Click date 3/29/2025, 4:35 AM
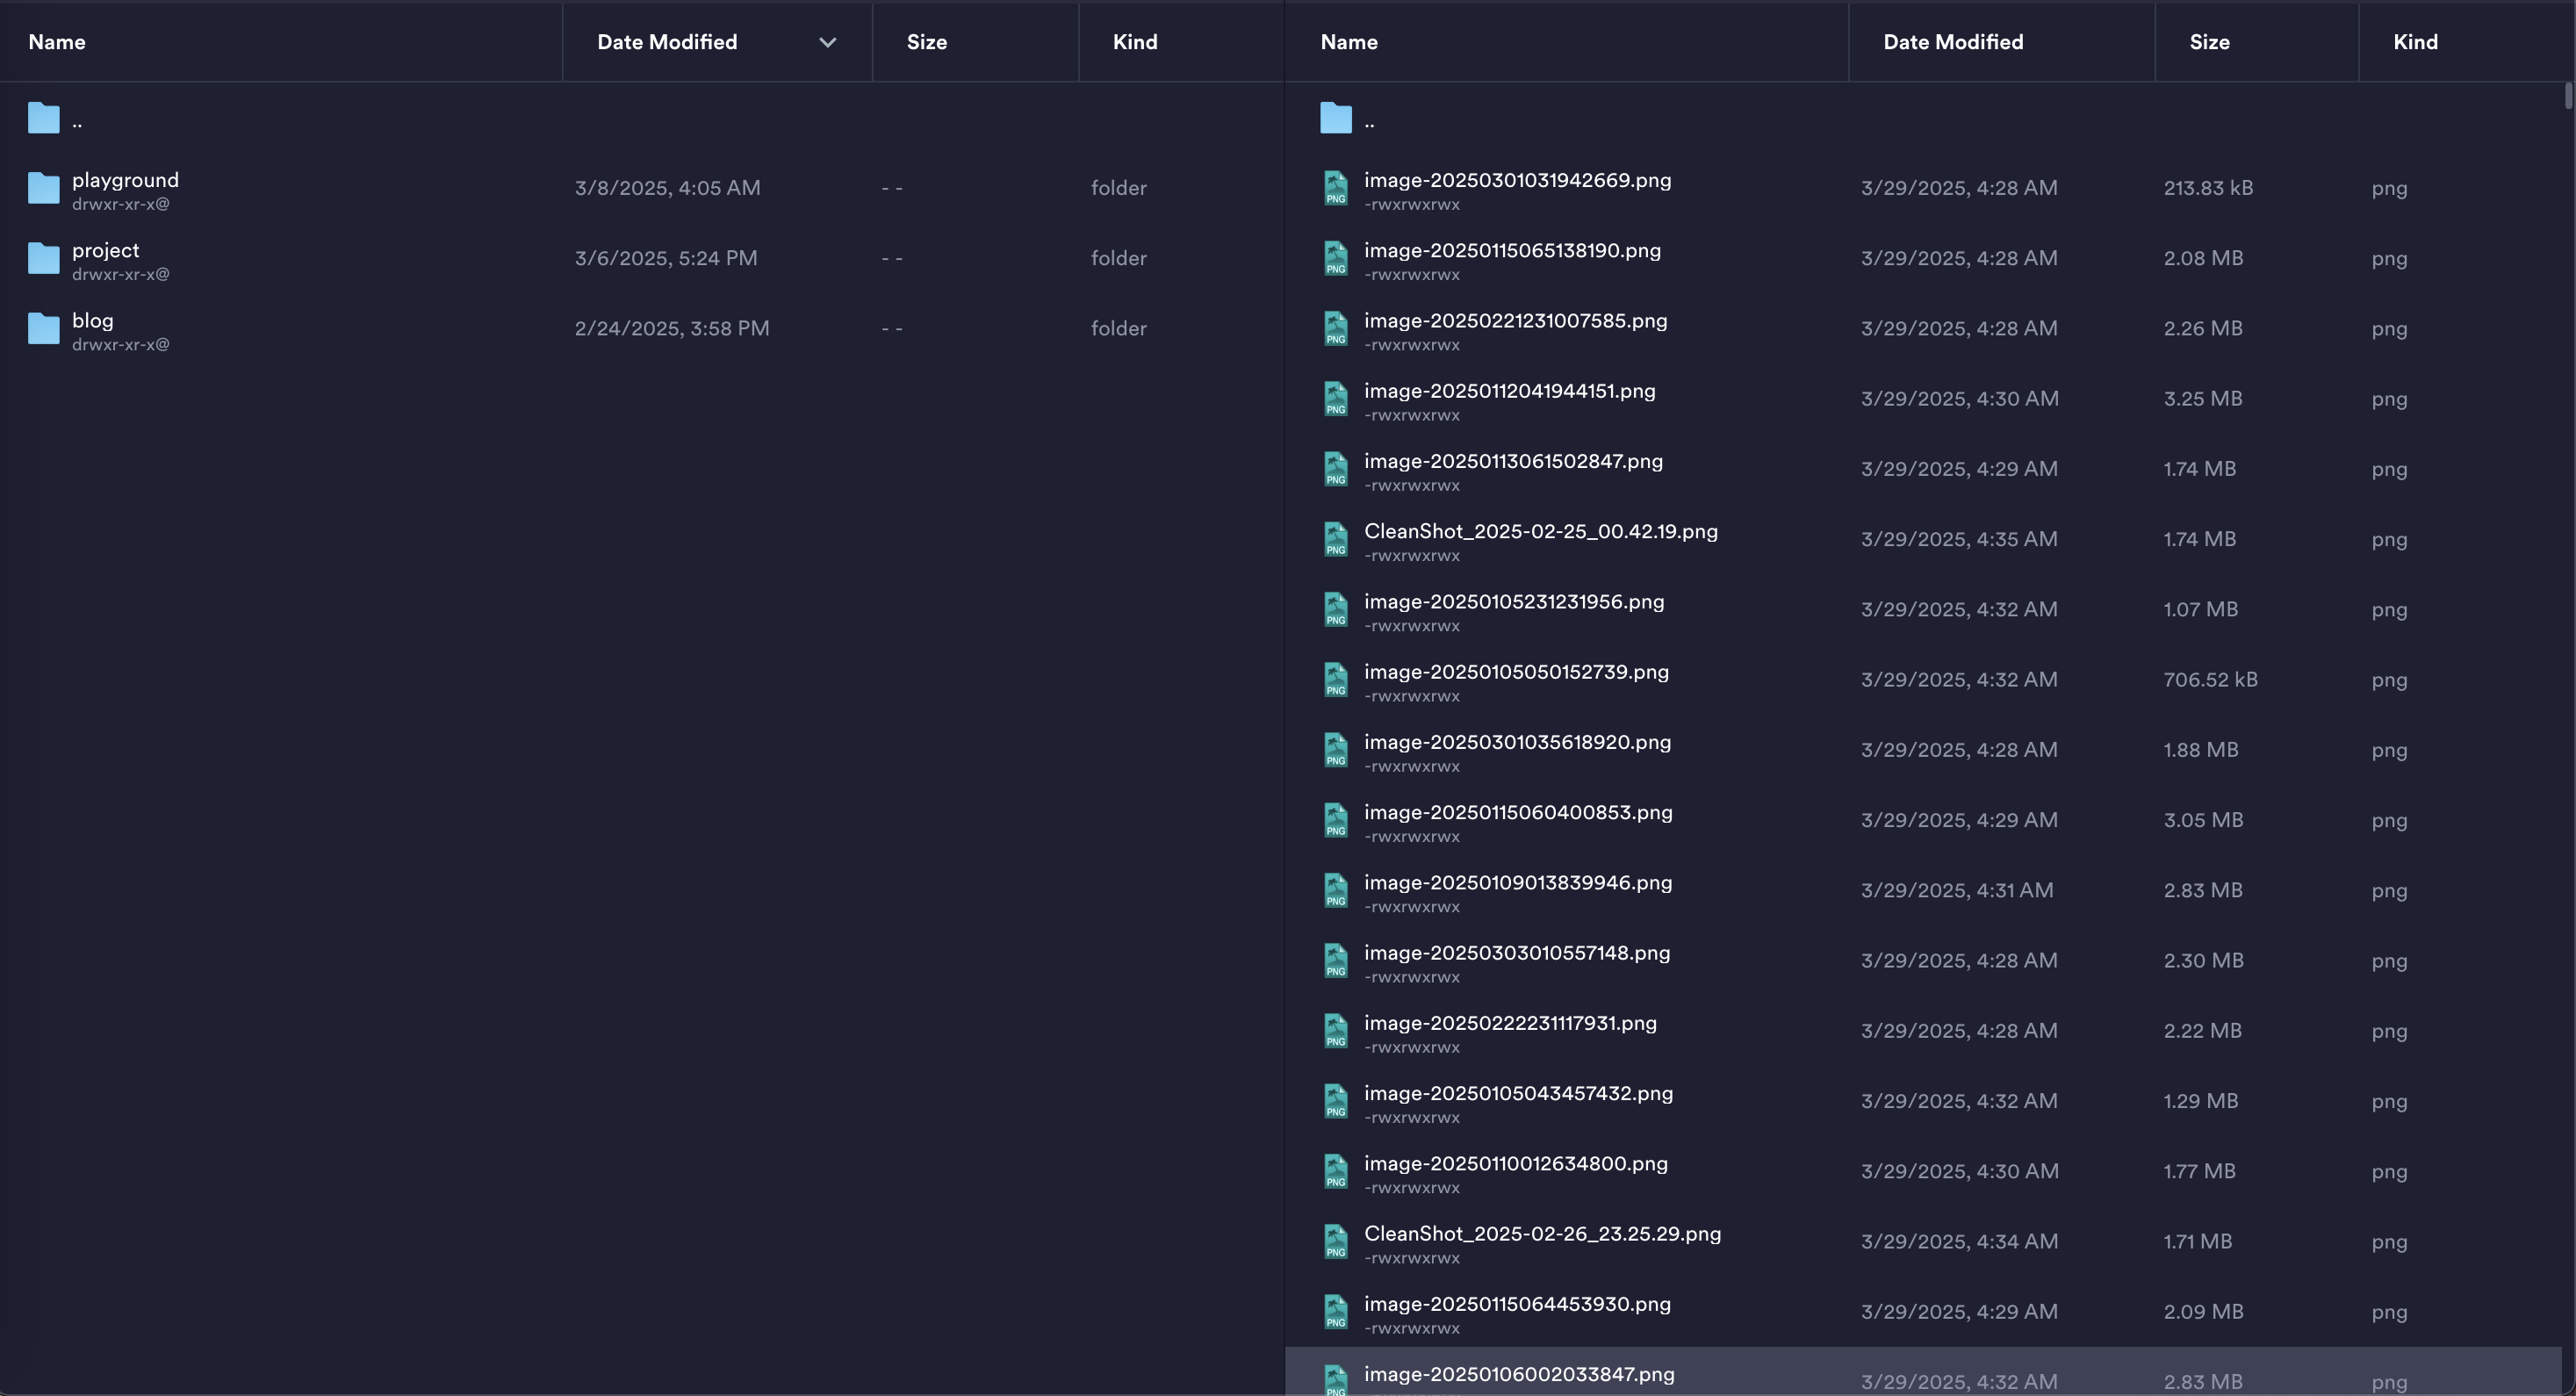The height and width of the screenshot is (1396, 2576). pos(1959,539)
